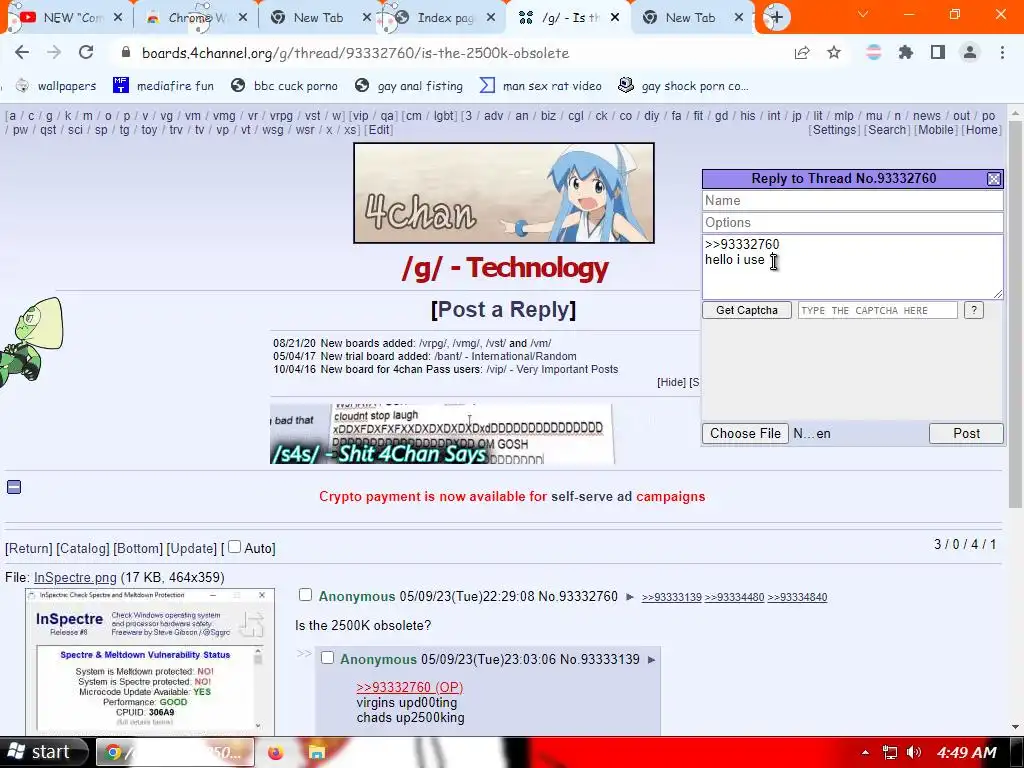Click the >>93332760 (OP) quote link
Viewport: 1024px width, 768px height.
409,688
